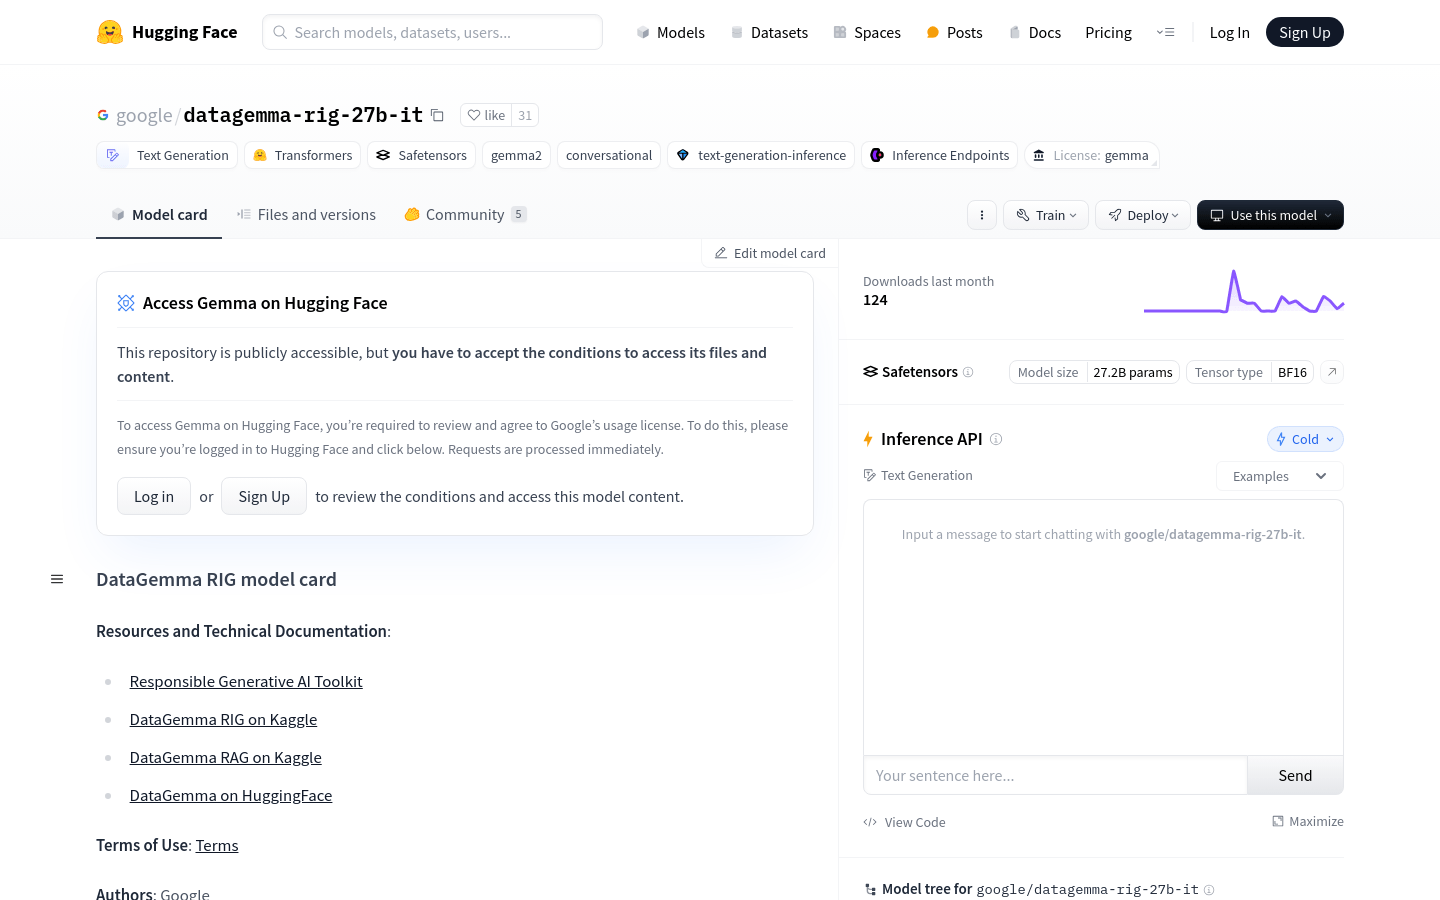Focus the Your sentence here input
Screen dimensions: 1440x900
click(1055, 775)
